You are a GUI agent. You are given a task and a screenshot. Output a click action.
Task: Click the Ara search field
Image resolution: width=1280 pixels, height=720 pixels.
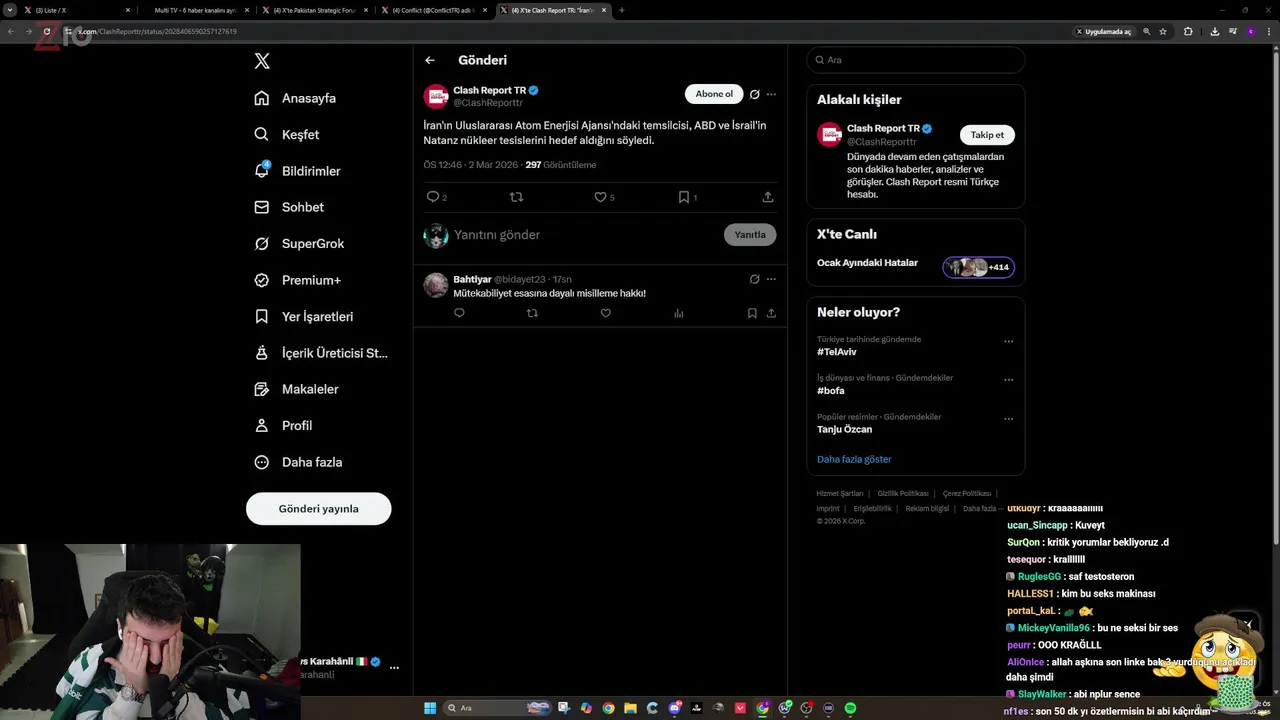[x=916, y=60]
